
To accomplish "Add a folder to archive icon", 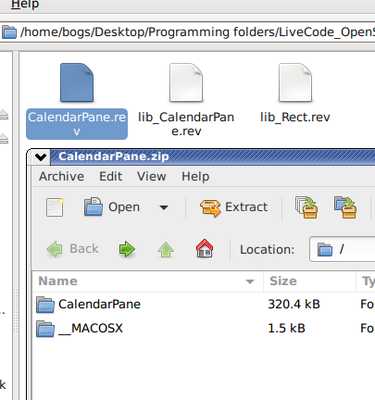I will coord(345,207).
